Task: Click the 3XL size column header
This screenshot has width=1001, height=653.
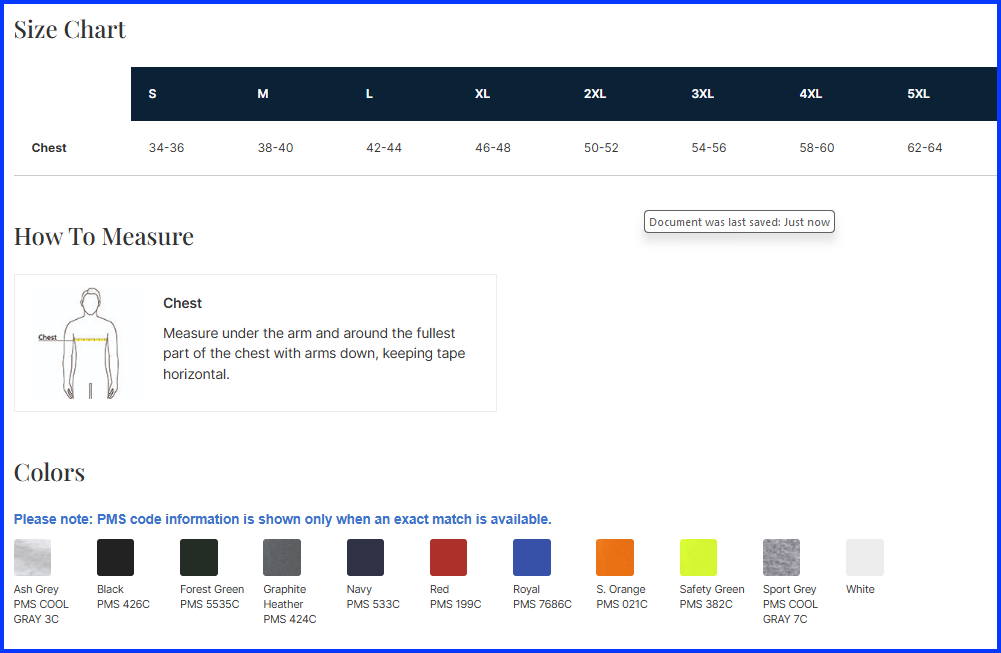Action: (x=702, y=94)
